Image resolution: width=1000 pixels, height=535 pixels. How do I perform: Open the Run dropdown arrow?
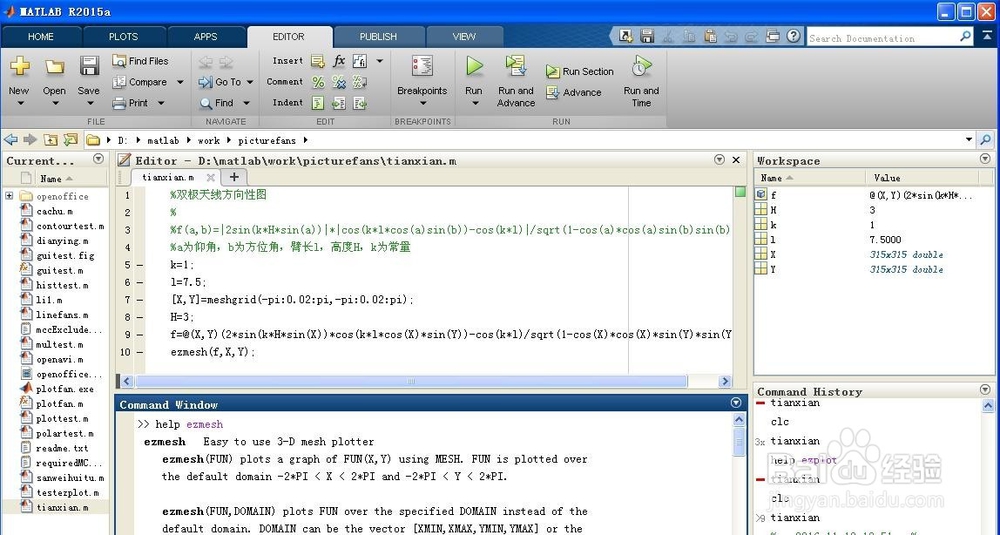click(474, 103)
